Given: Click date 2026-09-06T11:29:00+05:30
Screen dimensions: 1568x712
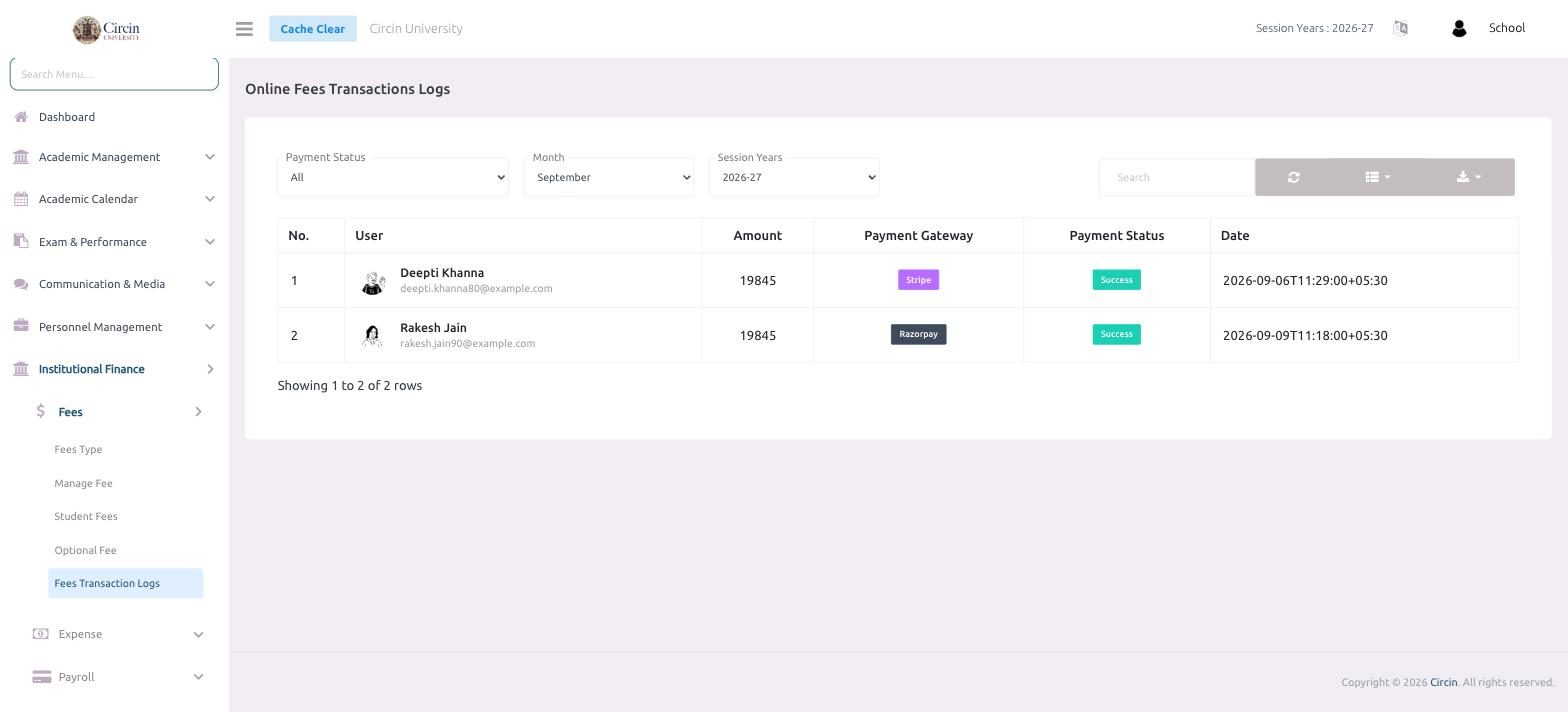Looking at the screenshot, I should [1305, 280].
